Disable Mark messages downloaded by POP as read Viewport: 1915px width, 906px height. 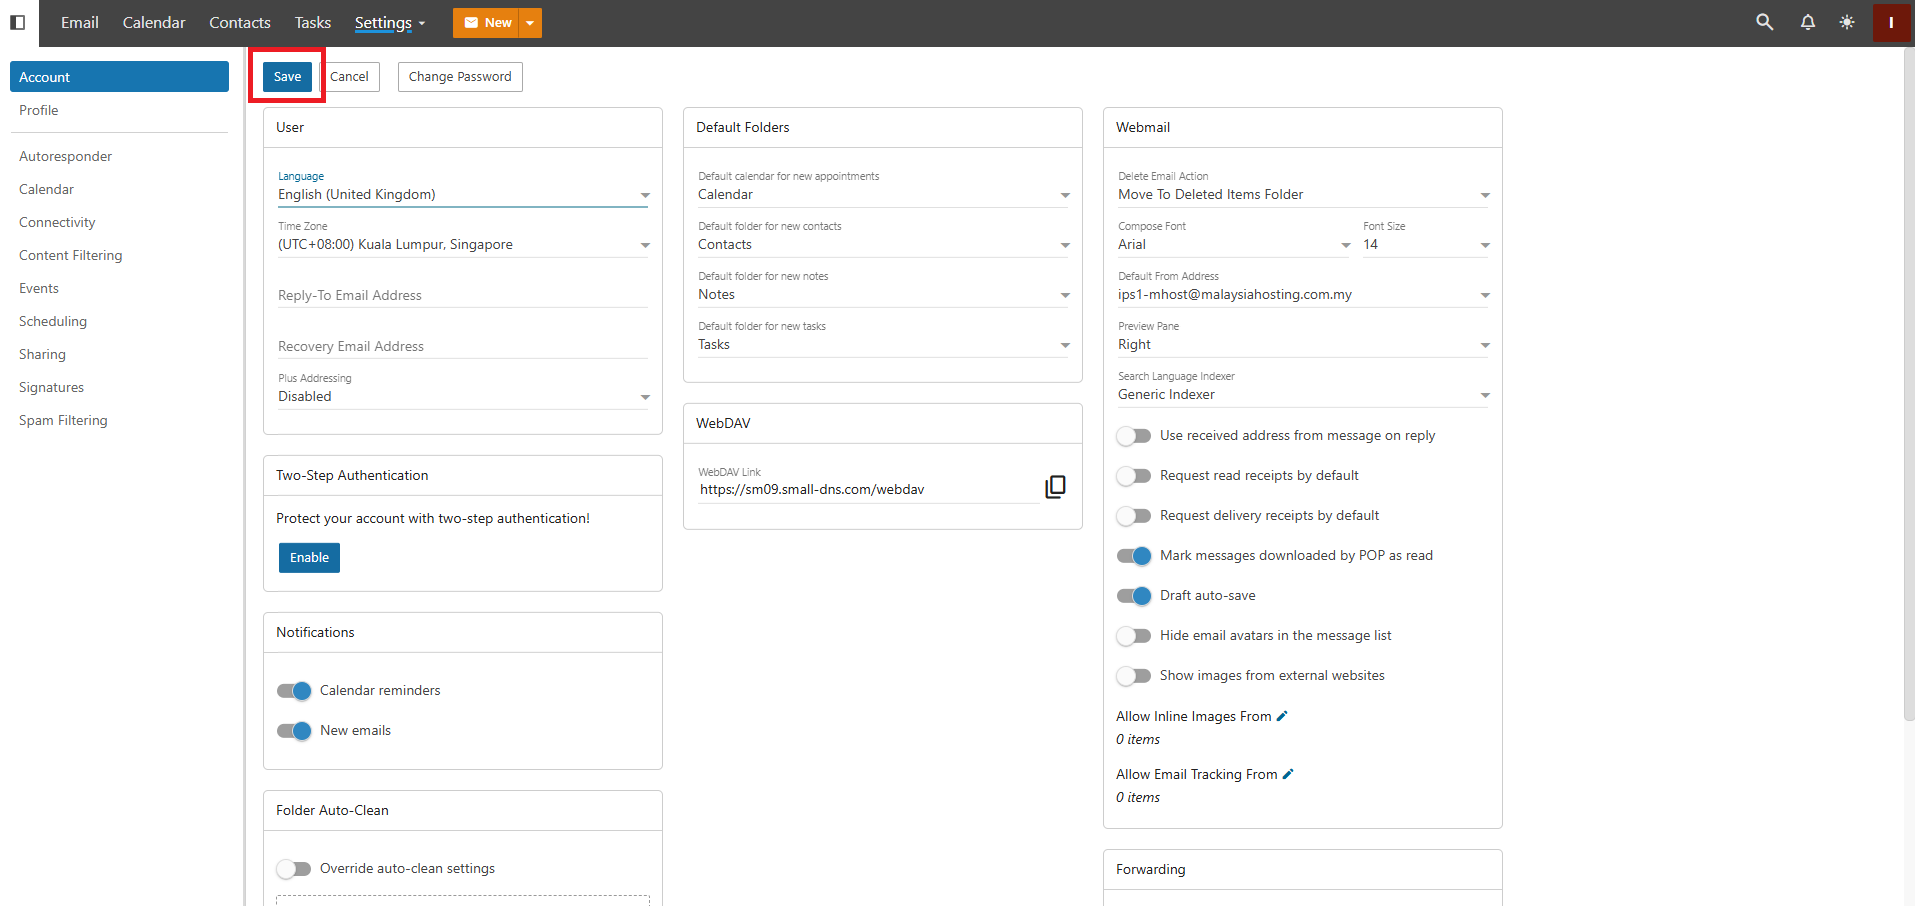pyautogui.click(x=1134, y=556)
